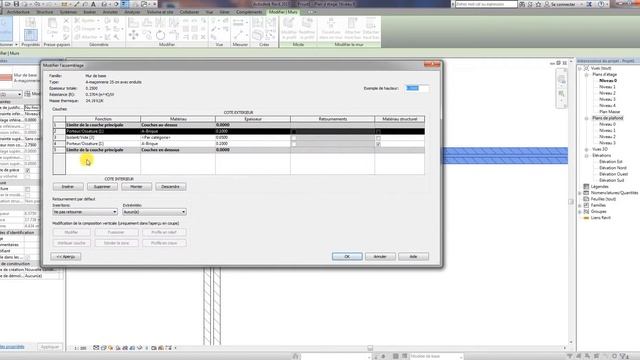This screenshot has width=640, height=360.
Task: Open Extrémités wrapping dropdown
Action: click(154, 212)
